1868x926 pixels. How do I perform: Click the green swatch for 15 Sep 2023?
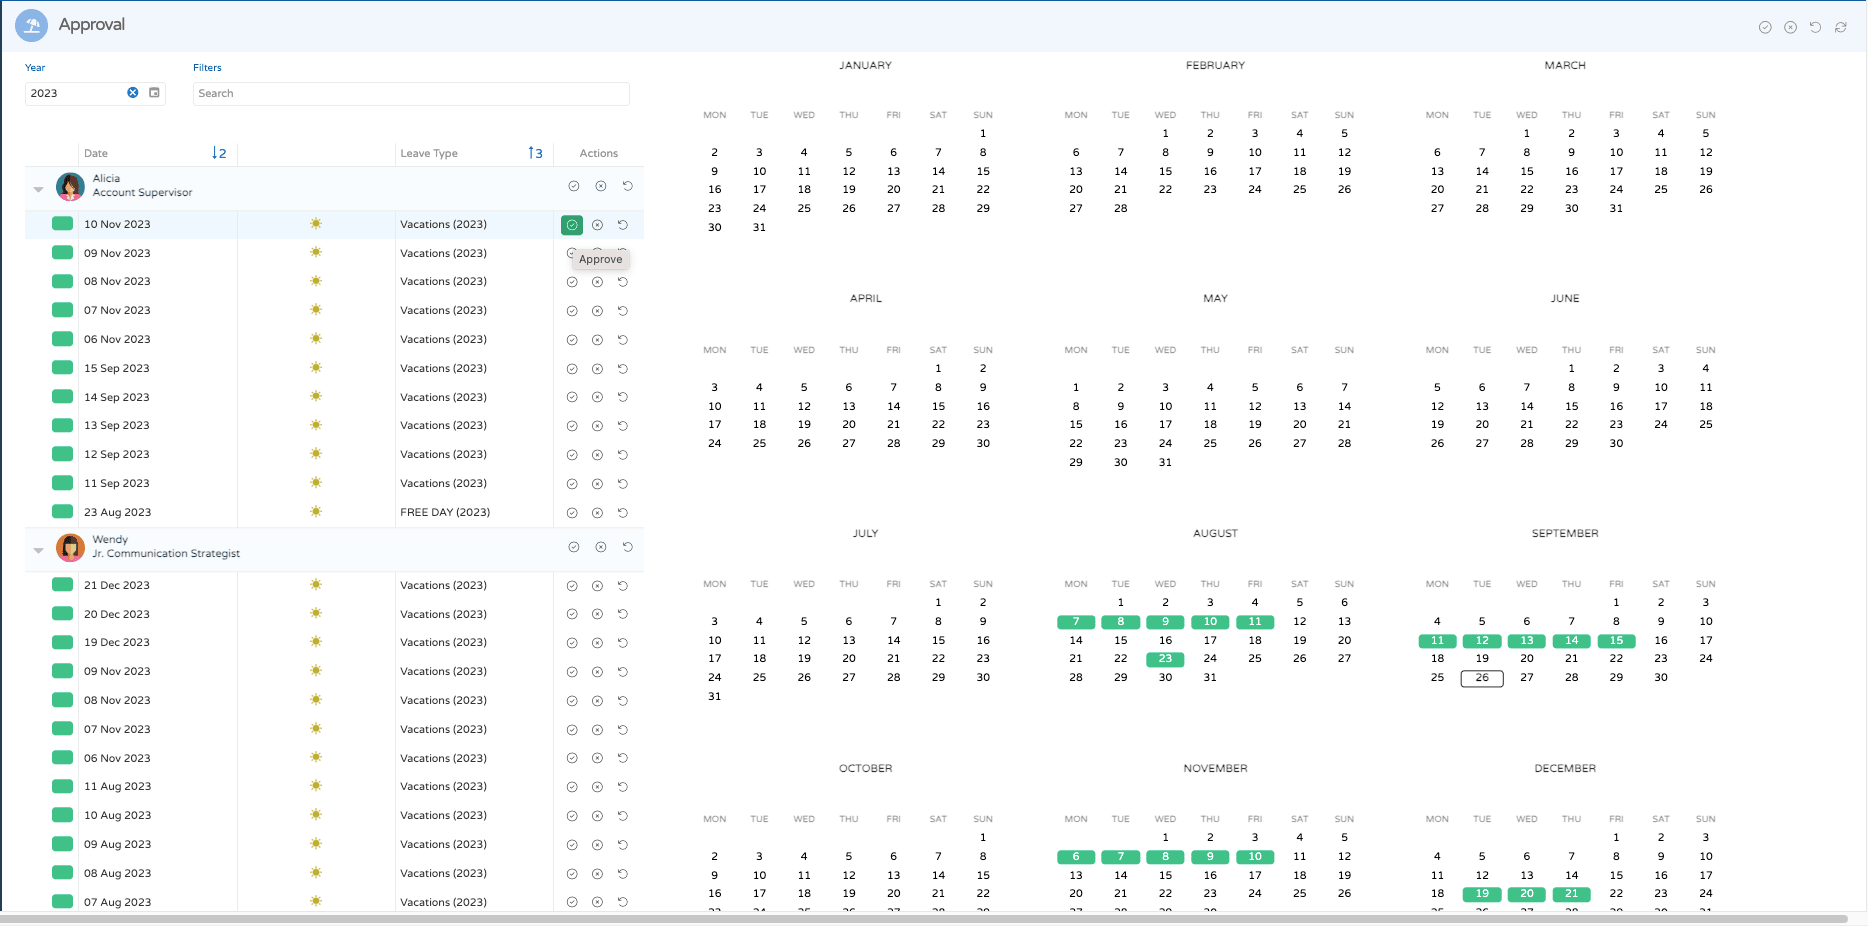pos(62,368)
